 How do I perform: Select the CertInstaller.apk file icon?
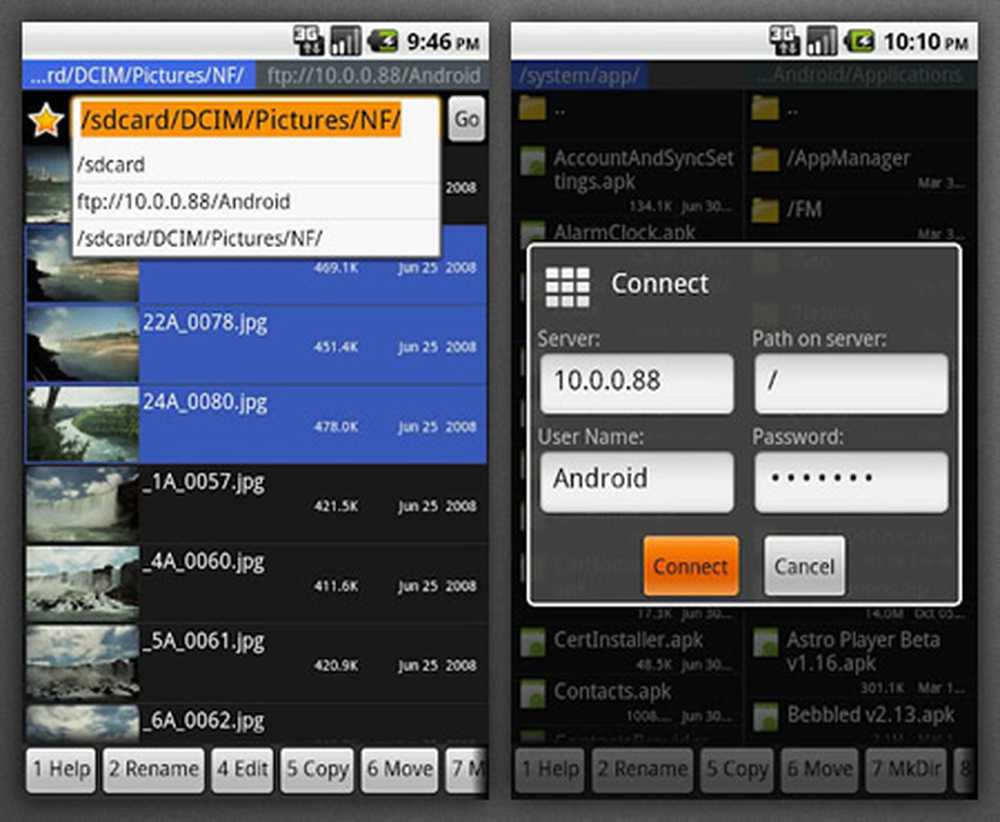click(538, 640)
